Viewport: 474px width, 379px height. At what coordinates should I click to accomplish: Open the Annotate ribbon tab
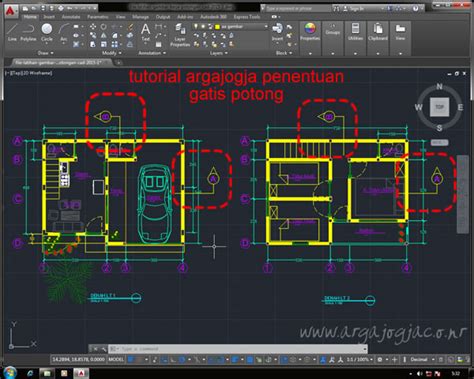71,17
